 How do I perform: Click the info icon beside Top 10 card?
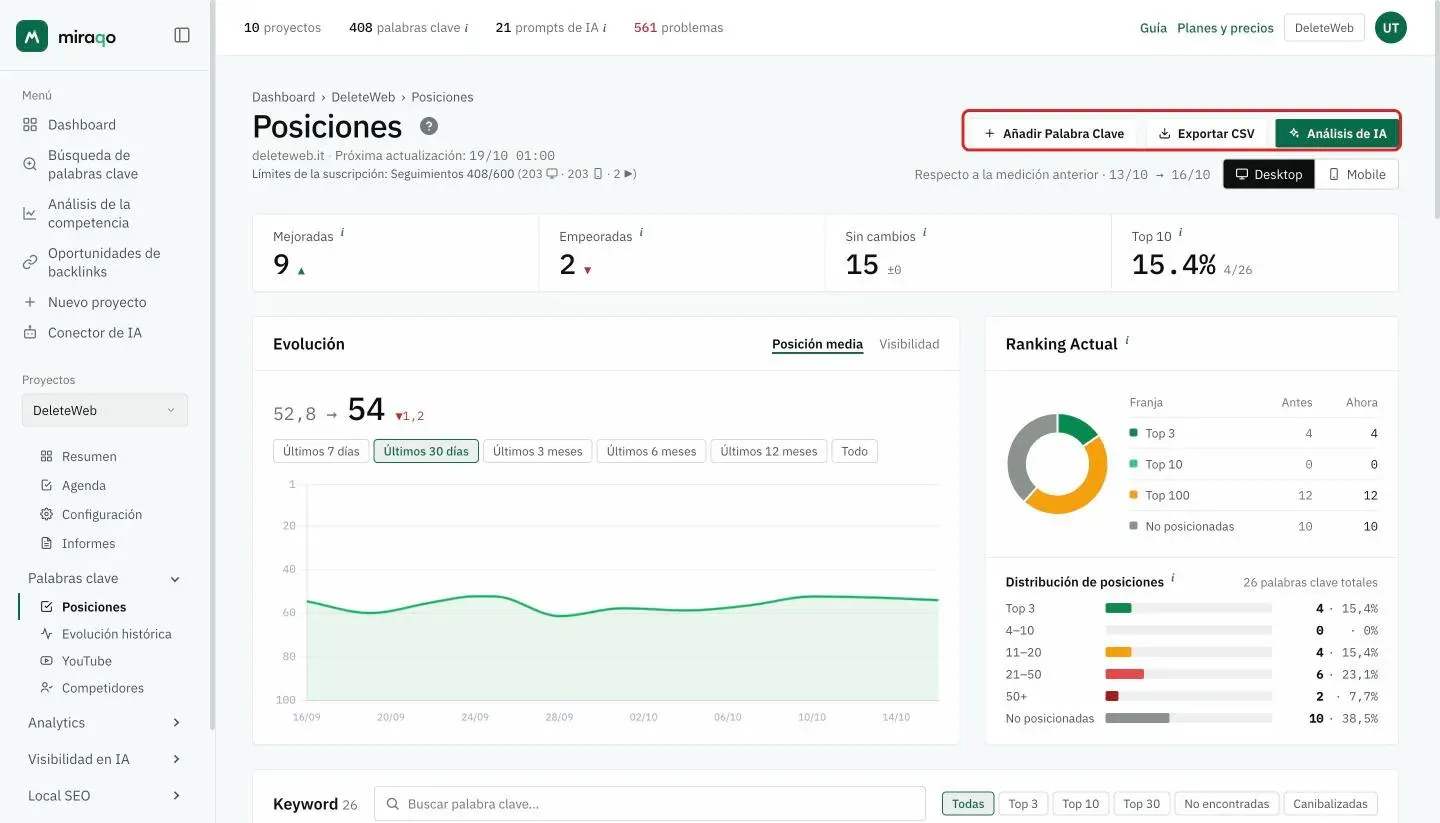1181,232
